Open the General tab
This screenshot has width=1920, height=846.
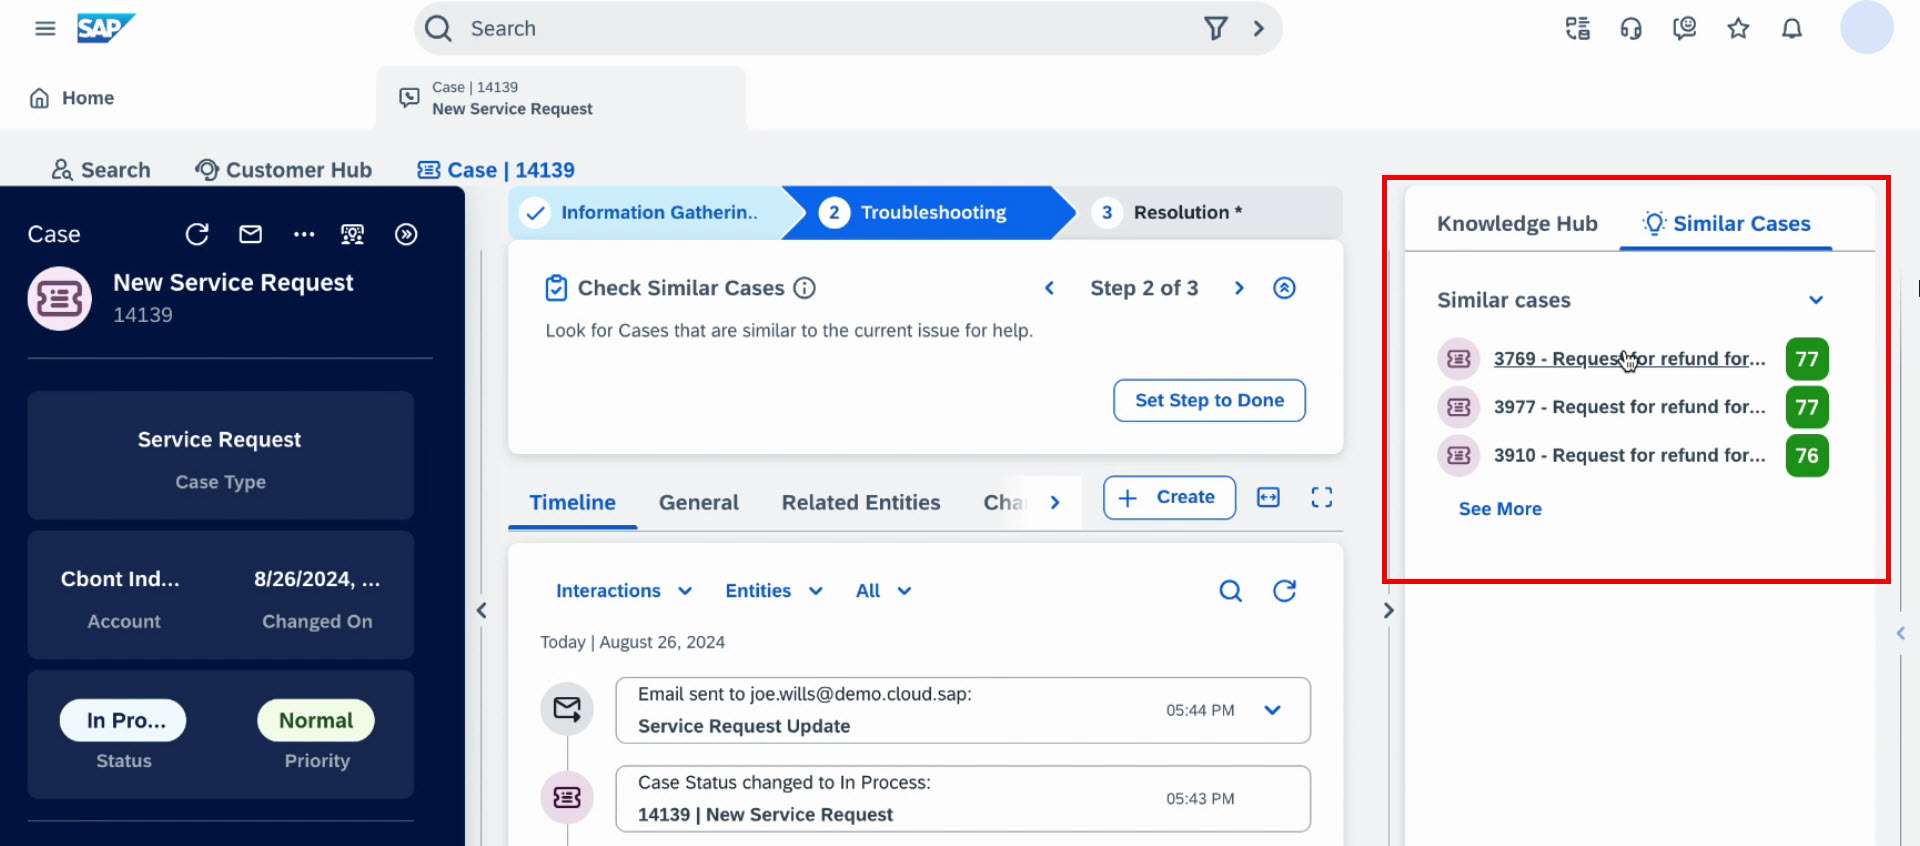pyautogui.click(x=698, y=502)
